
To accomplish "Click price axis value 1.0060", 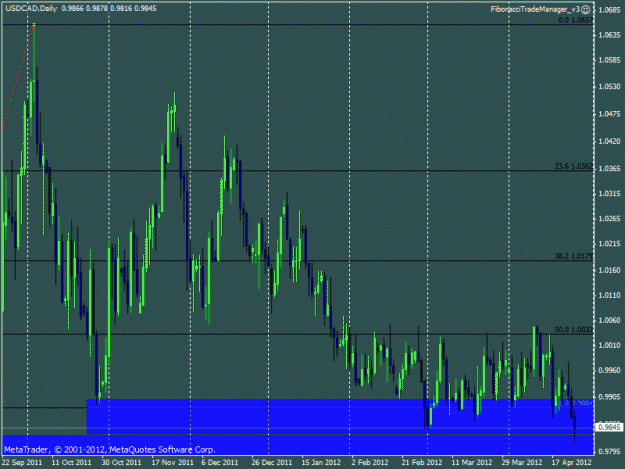I will (609, 320).
